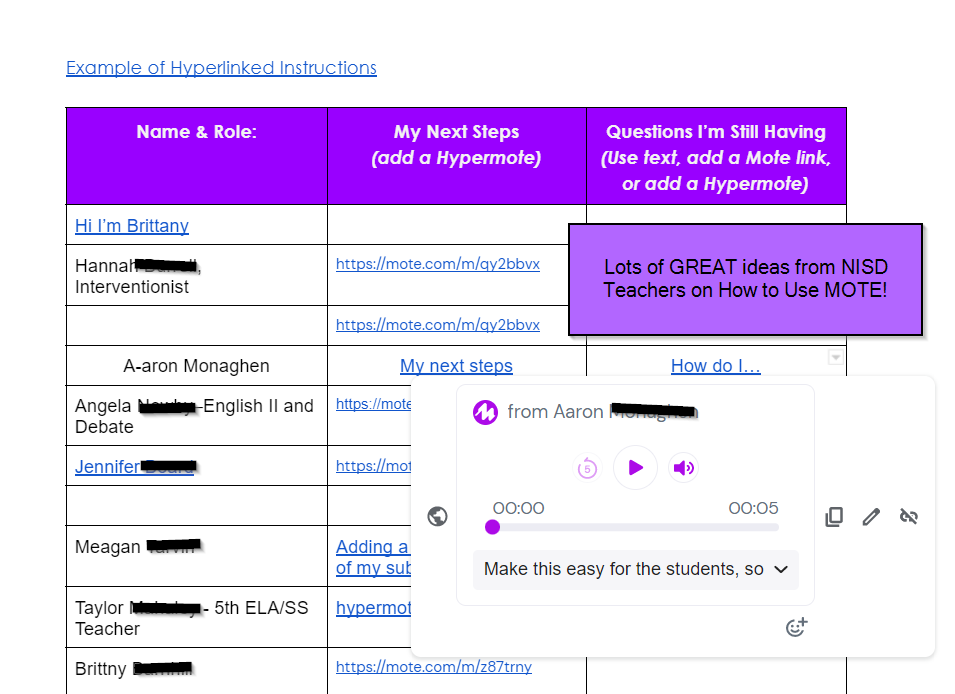The image size is (955, 694).
Task: Click Make this easy for the students transcript
Action: click(624, 569)
